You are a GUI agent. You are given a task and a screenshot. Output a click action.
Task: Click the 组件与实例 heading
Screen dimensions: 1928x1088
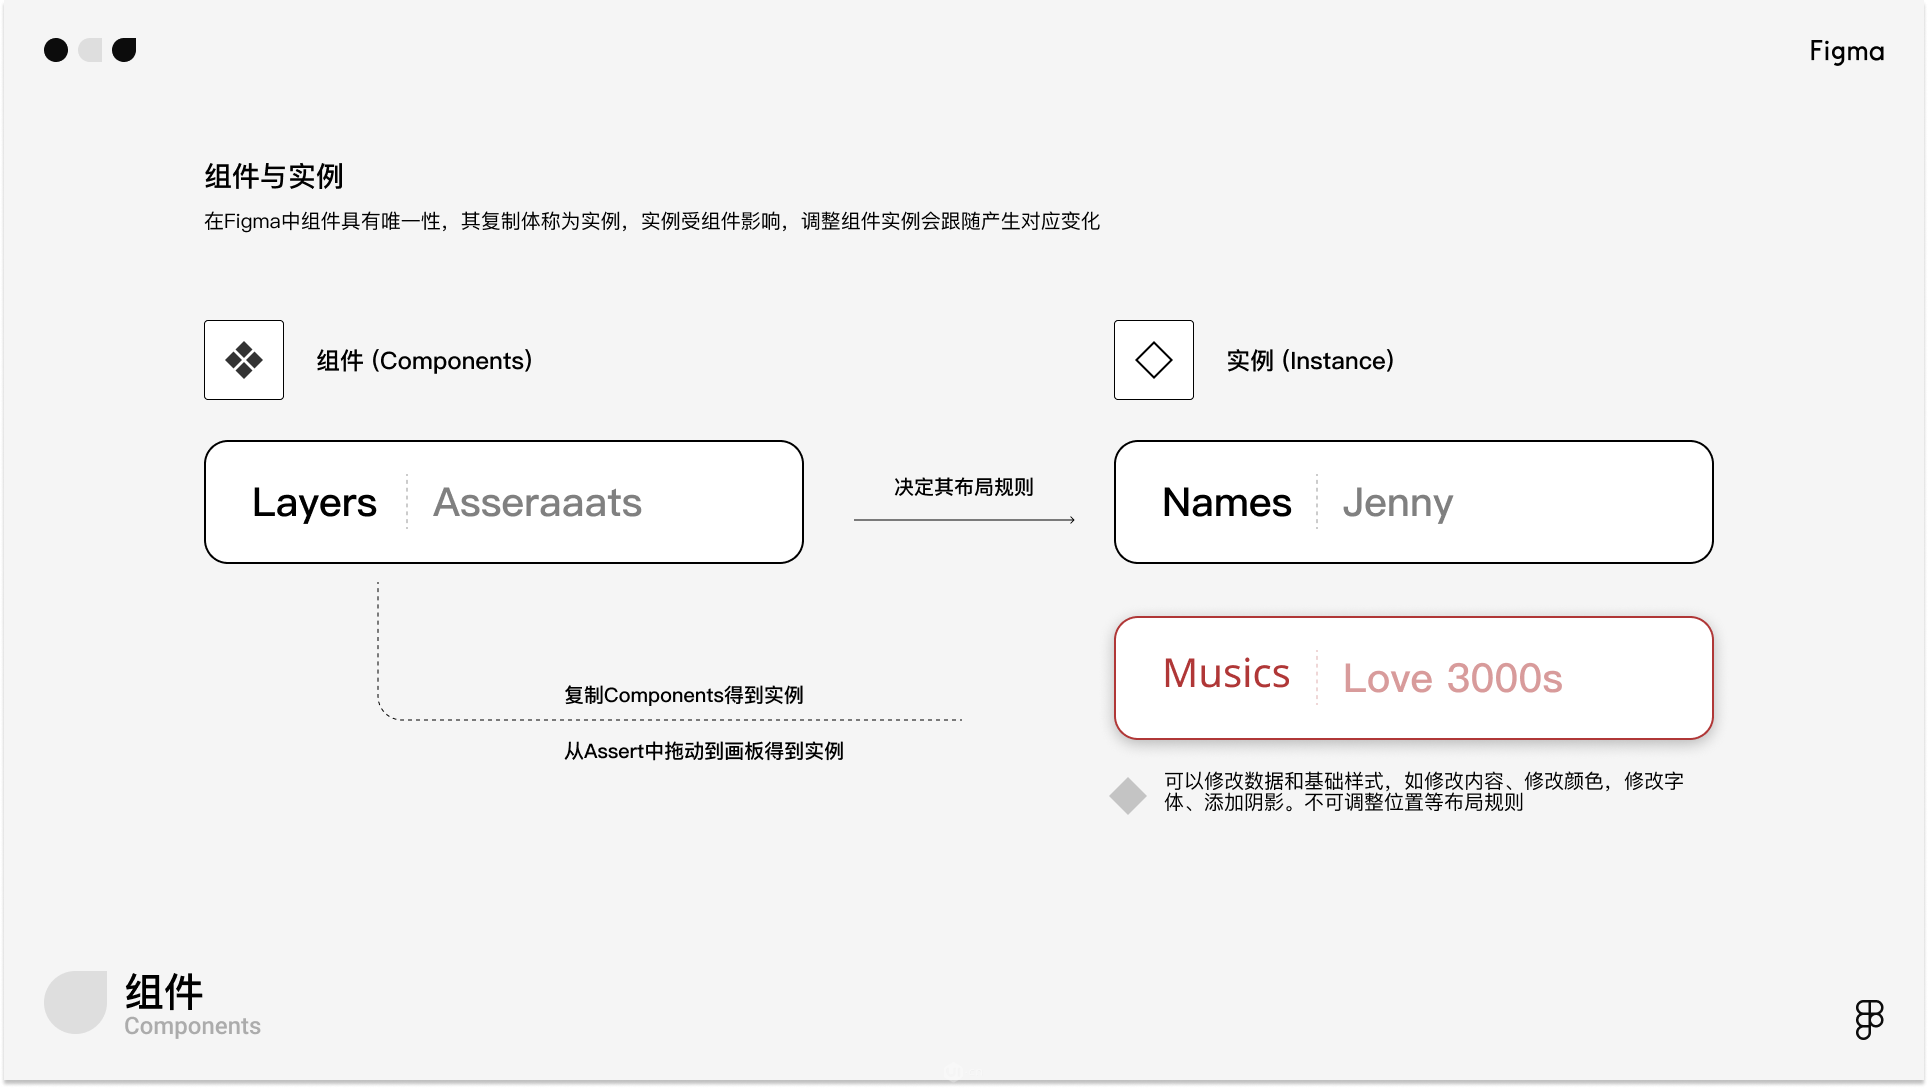(274, 176)
